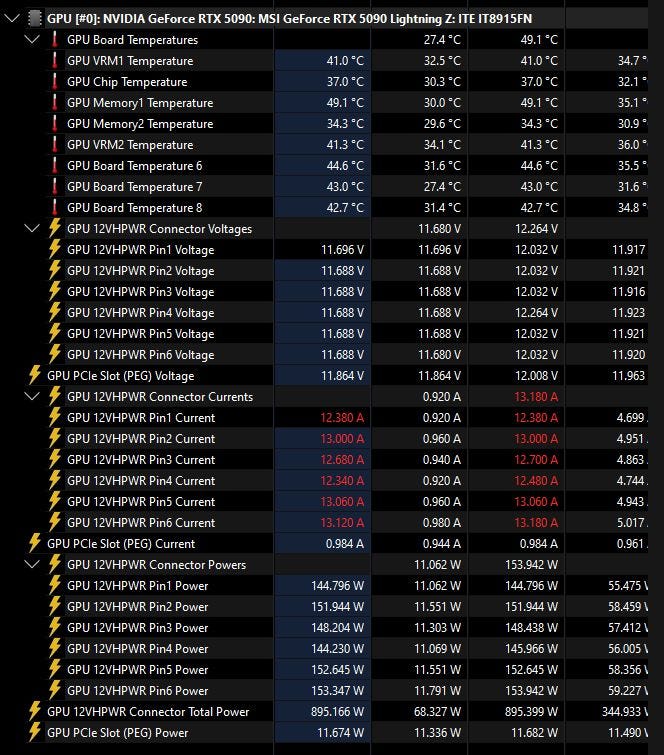Click lightning icon of 12VHPWR Pin4 Power
This screenshot has height=755, width=664.
pyautogui.click(x=54, y=648)
